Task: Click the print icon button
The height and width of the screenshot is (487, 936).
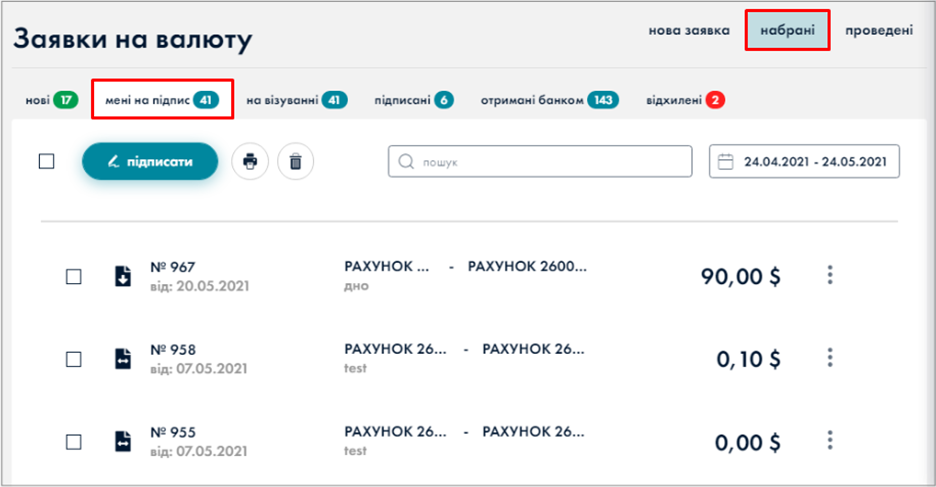Action: click(250, 161)
